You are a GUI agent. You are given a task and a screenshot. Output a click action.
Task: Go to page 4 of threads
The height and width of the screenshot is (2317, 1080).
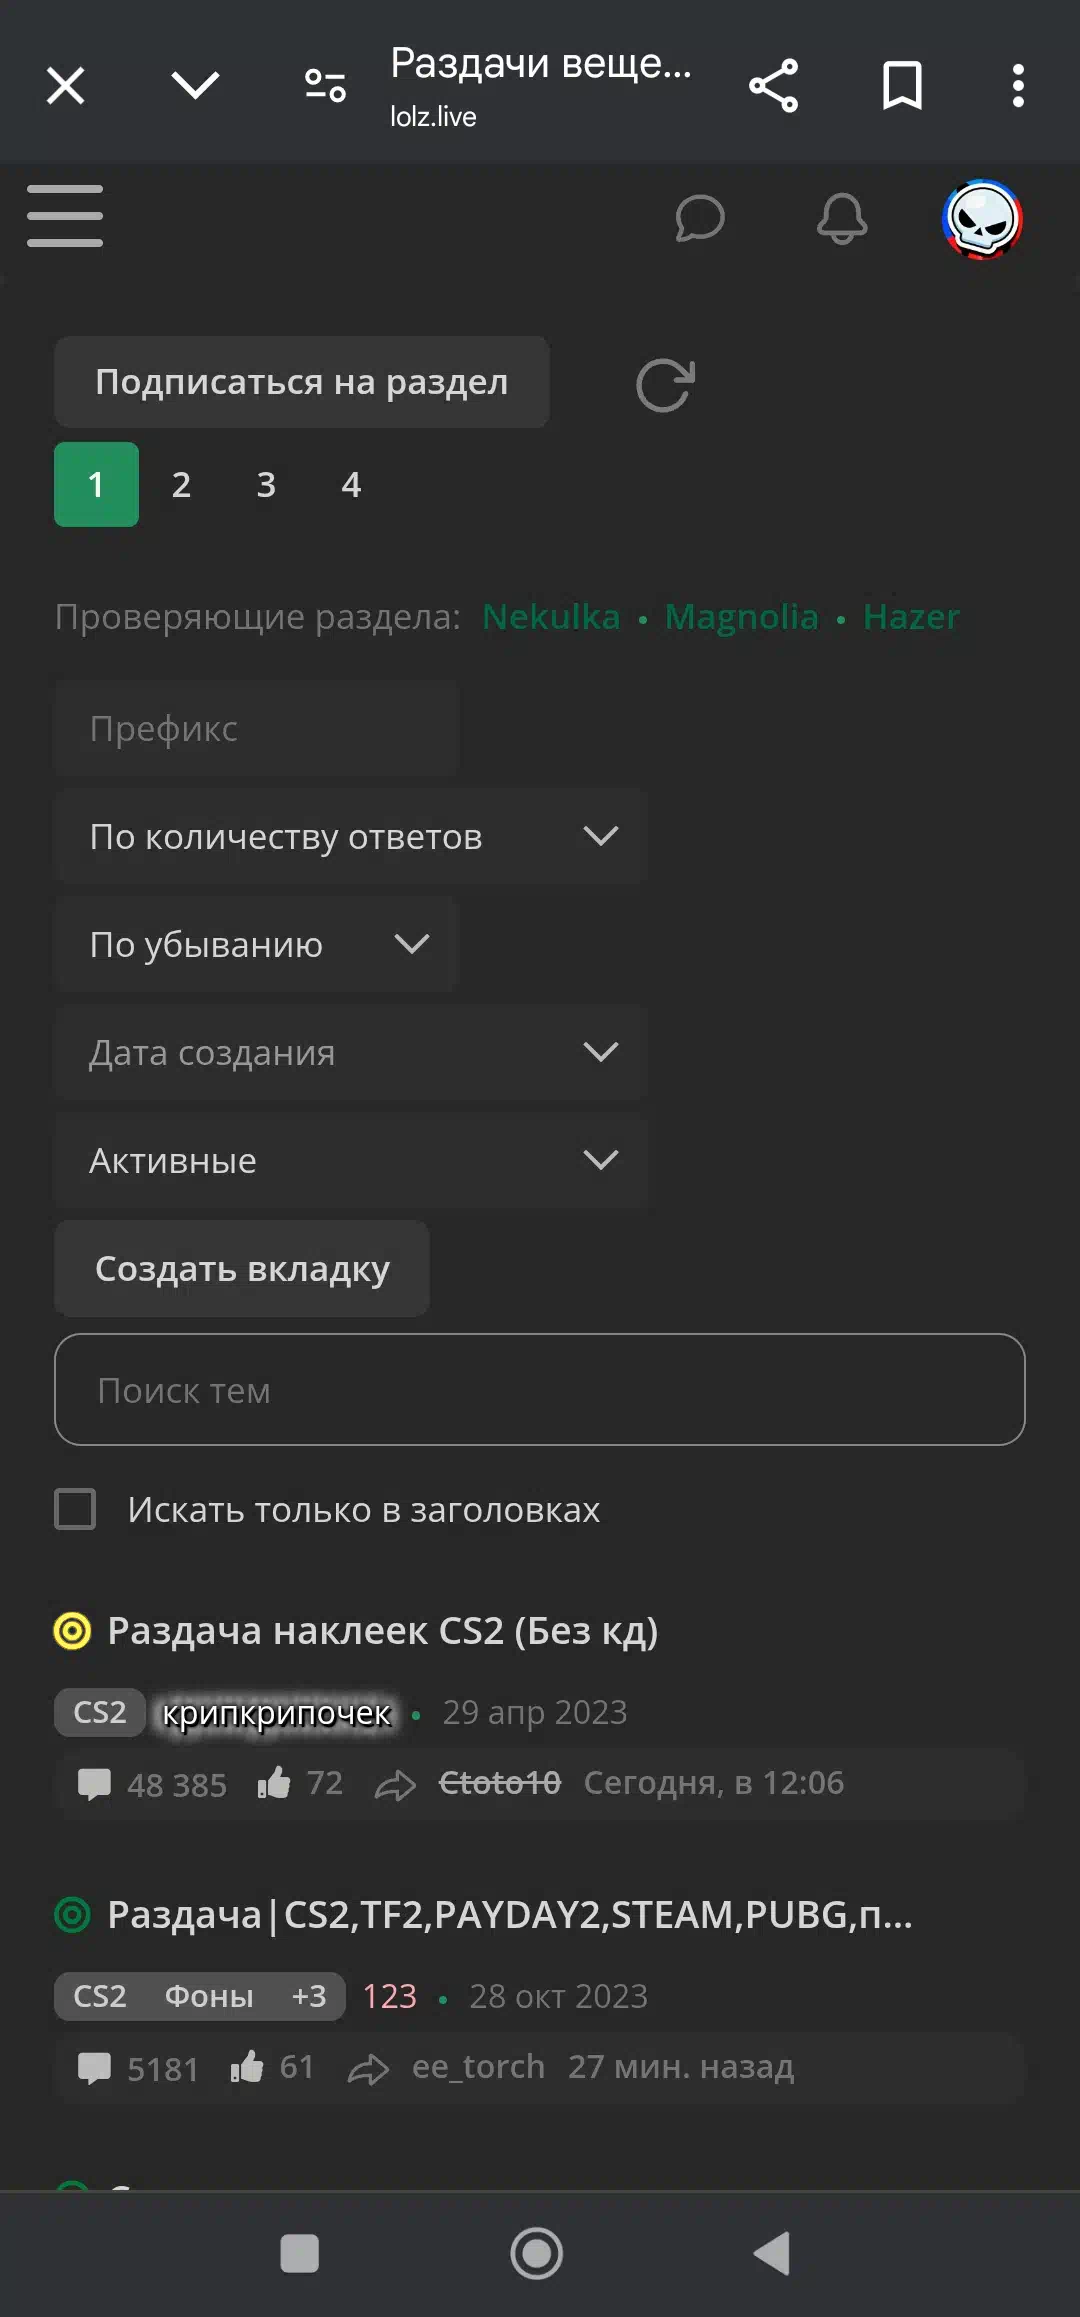pos(351,484)
